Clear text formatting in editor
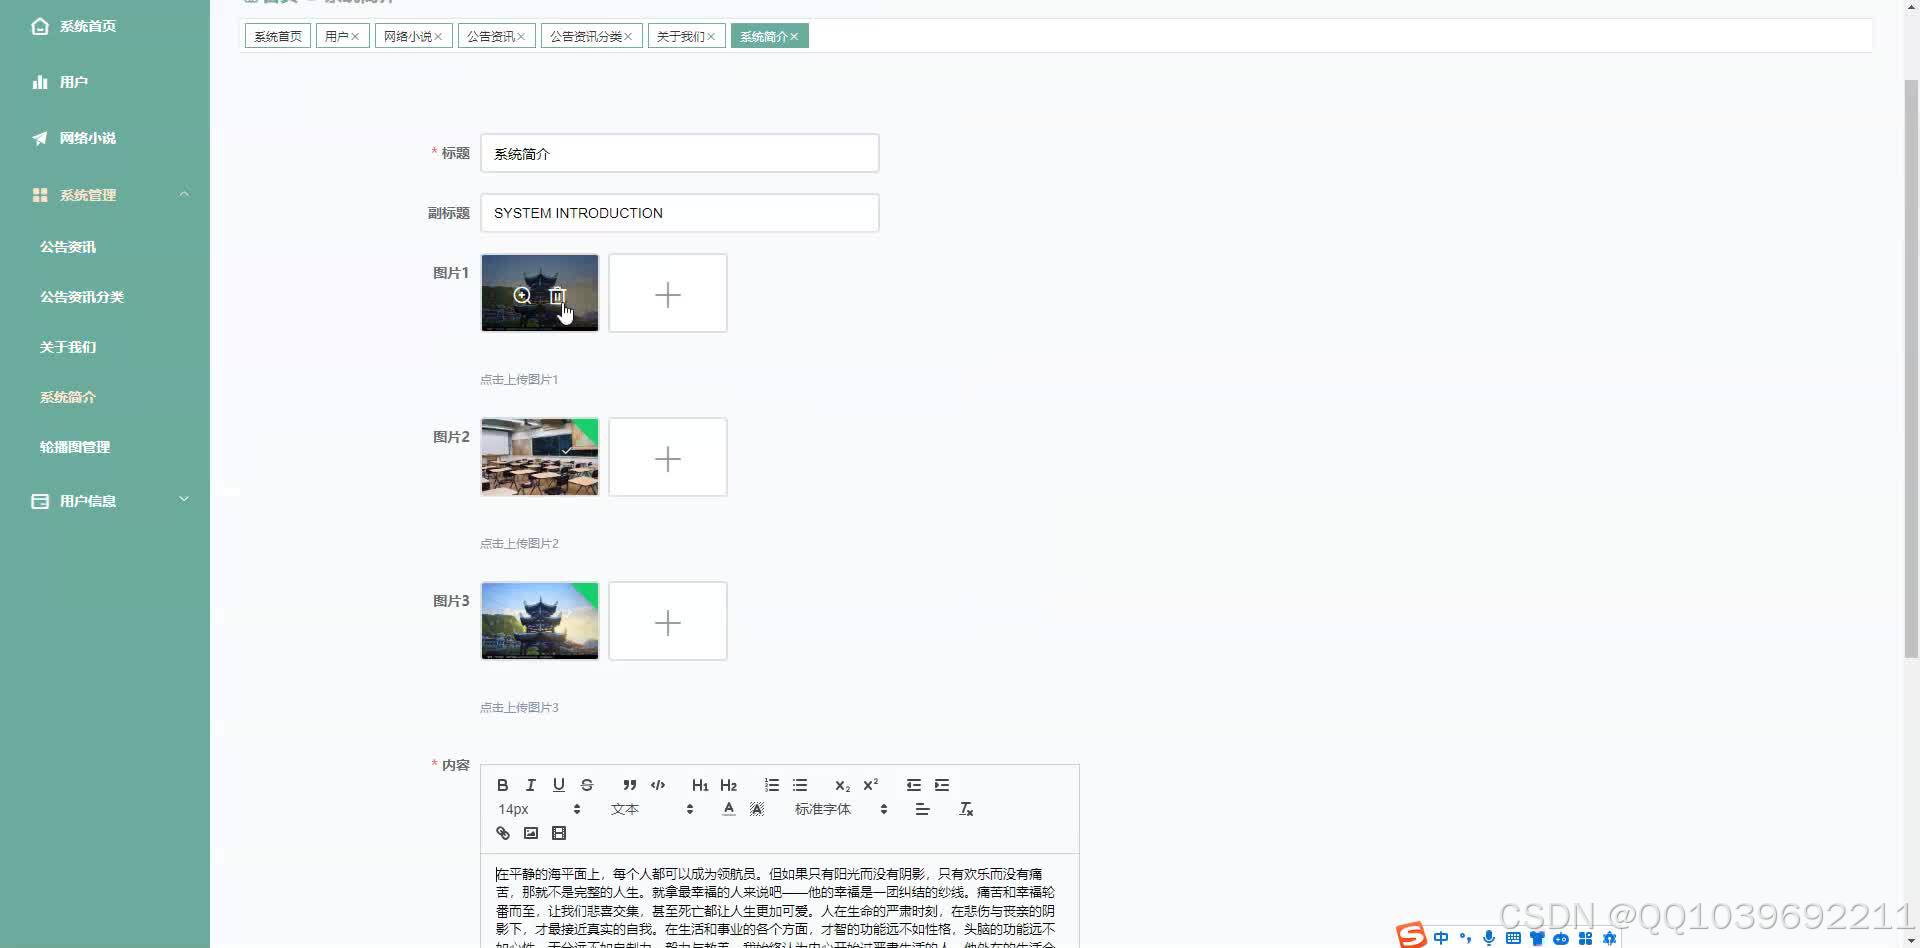Viewport: 1920px width, 948px height. (966, 809)
